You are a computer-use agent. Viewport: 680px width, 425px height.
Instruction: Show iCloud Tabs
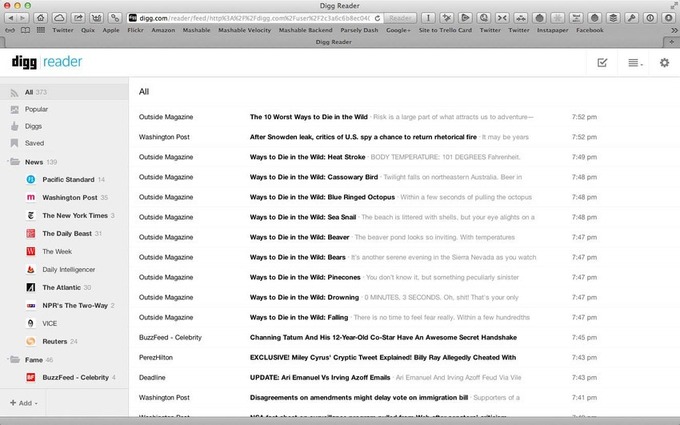click(x=59, y=18)
